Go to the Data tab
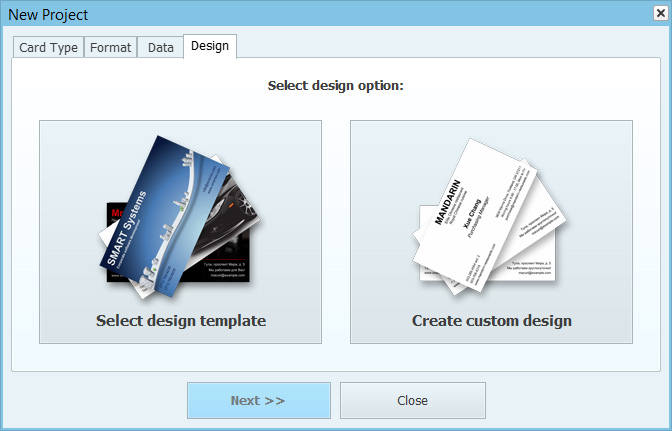This screenshot has width=672, height=431. pos(160,47)
